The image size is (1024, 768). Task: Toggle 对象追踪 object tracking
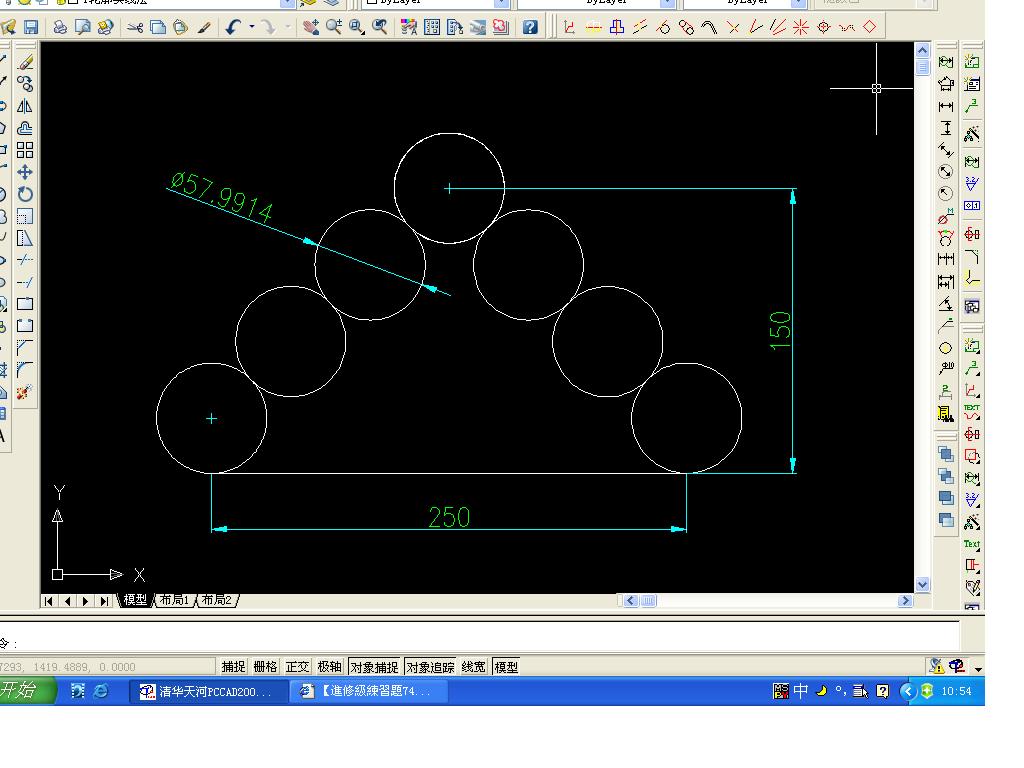click(430, 667)
